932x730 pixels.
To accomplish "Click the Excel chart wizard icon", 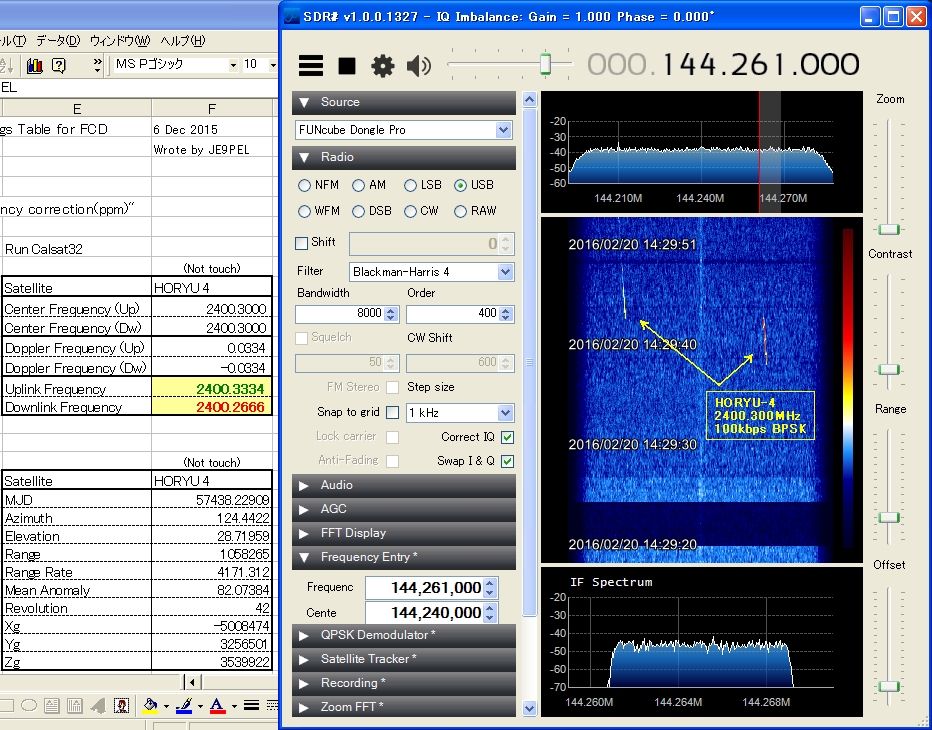I will [x=35, y=65].
